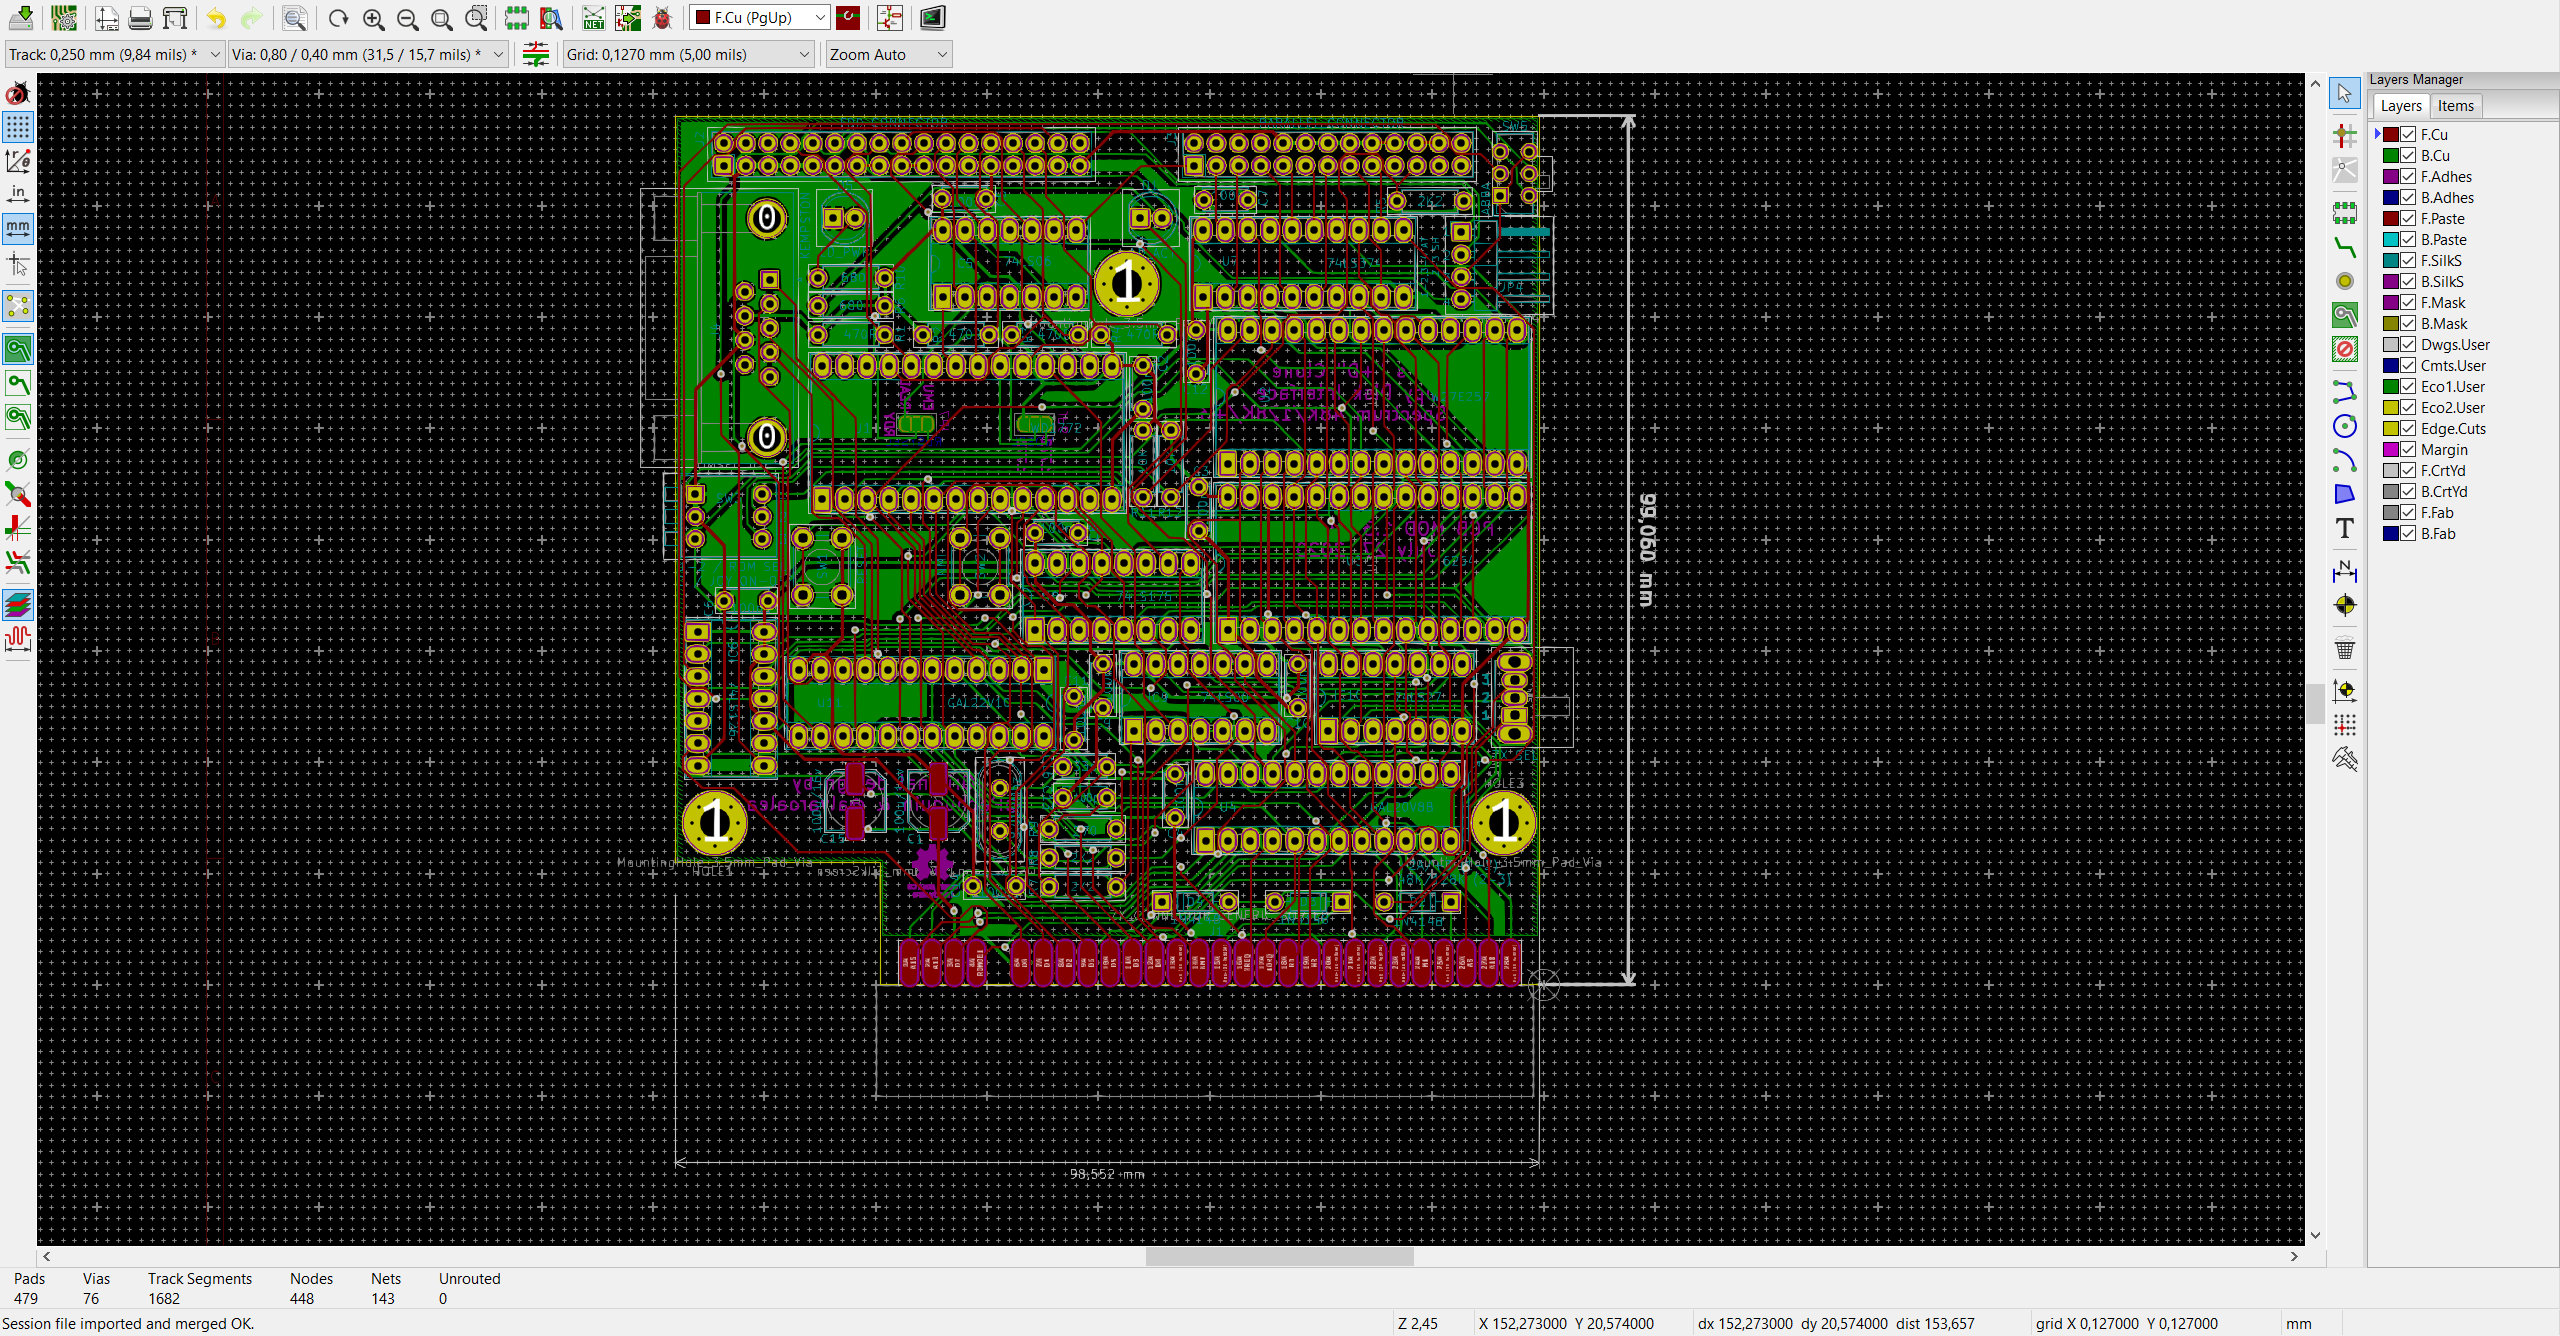Screen dimensions: 2560x1336
Task: Select the Eco1.User layer name
Action: point(2452,386)
